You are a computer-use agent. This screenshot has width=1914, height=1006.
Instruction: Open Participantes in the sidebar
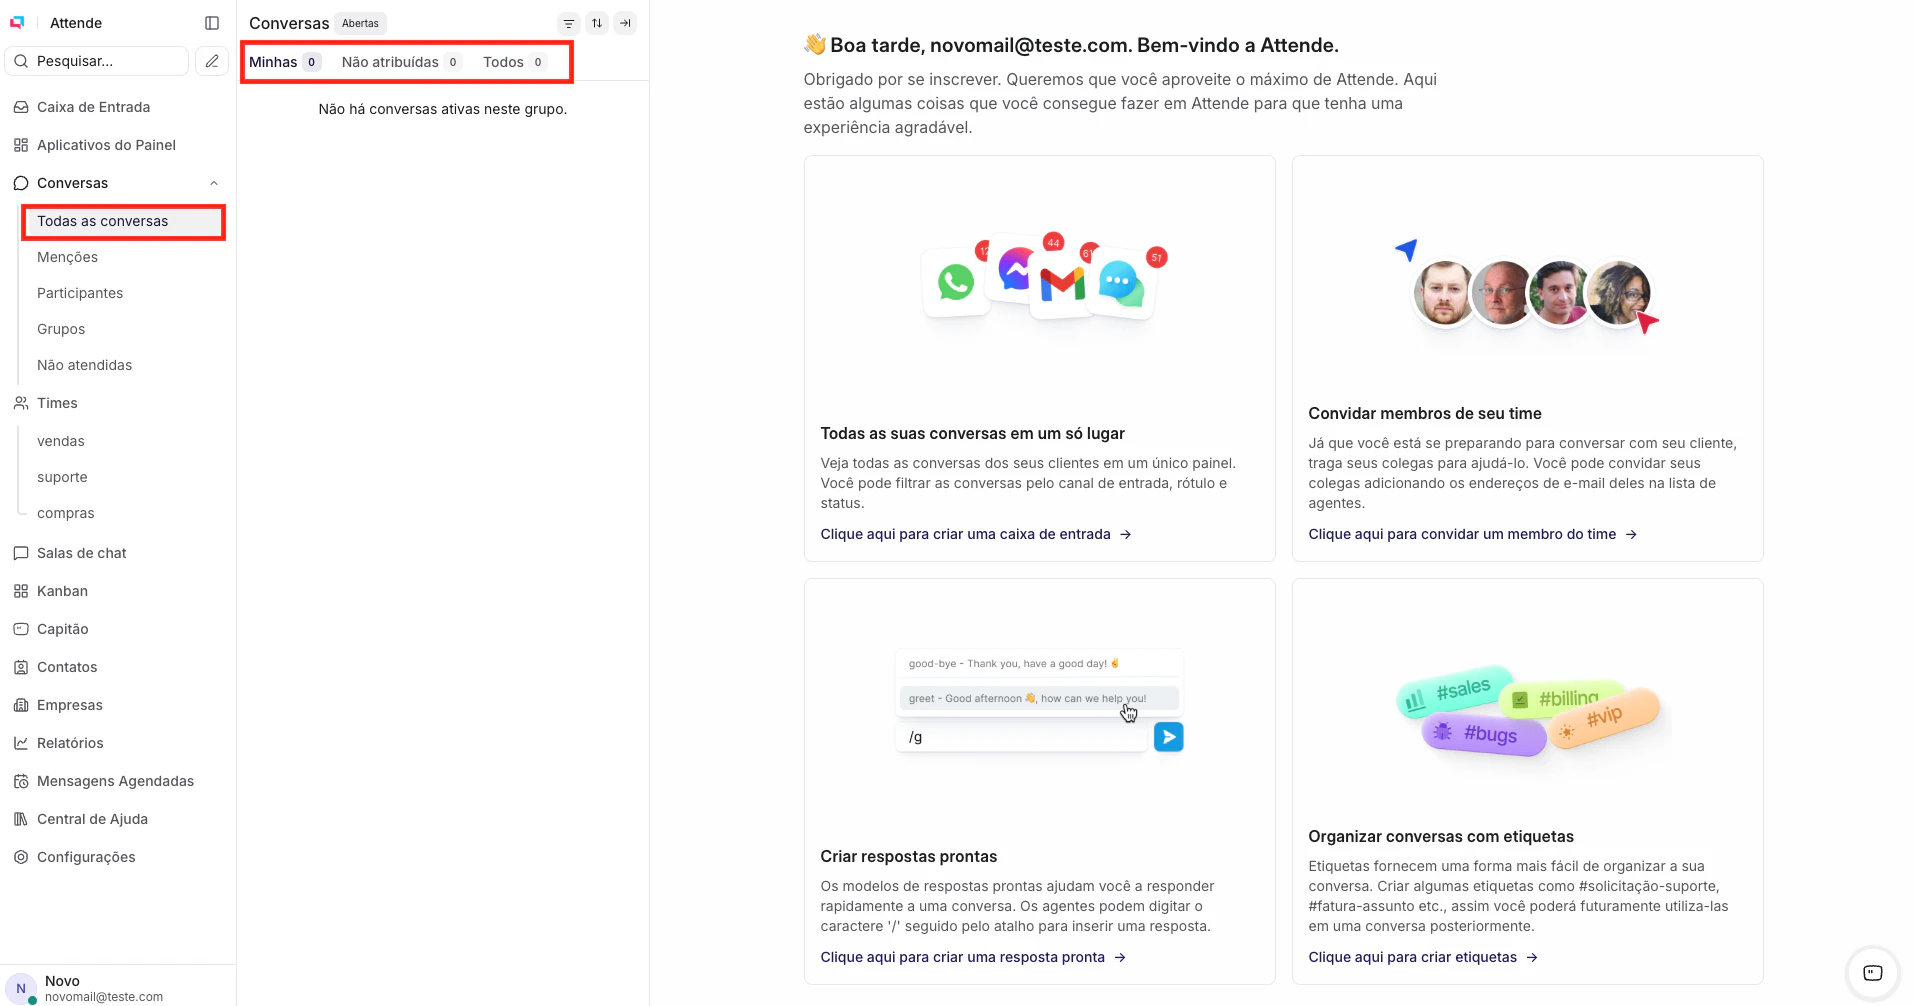(80, 293)
